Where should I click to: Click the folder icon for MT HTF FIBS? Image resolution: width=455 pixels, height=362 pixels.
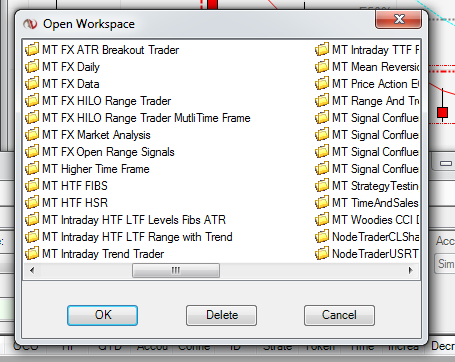click(x=32, y=186)
